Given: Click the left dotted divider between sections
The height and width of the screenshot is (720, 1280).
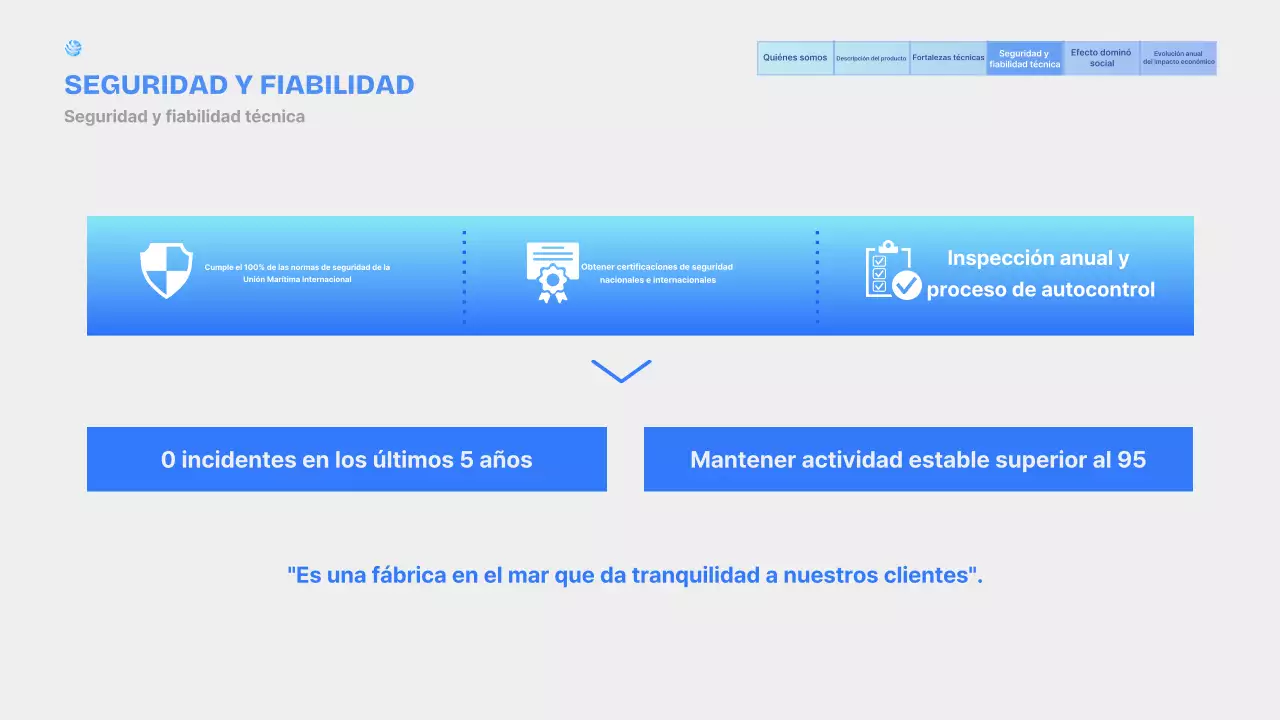Looking at the screenshot, I should click(463, 275).
